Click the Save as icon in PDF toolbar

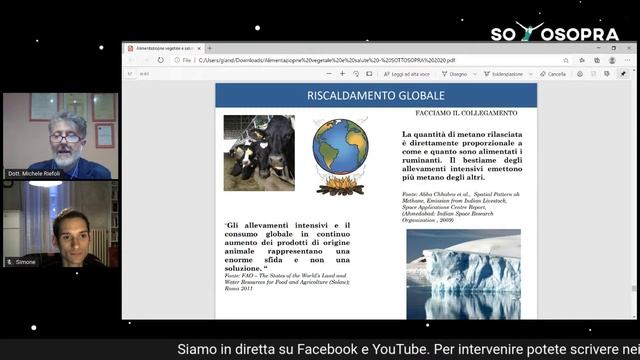pyautogui.click(x=607, y=74)
